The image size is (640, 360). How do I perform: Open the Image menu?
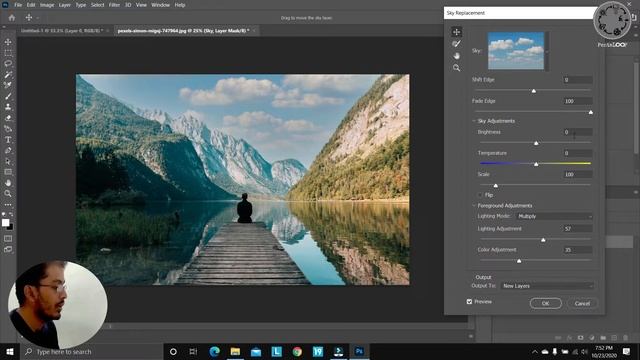click(47, 5)
